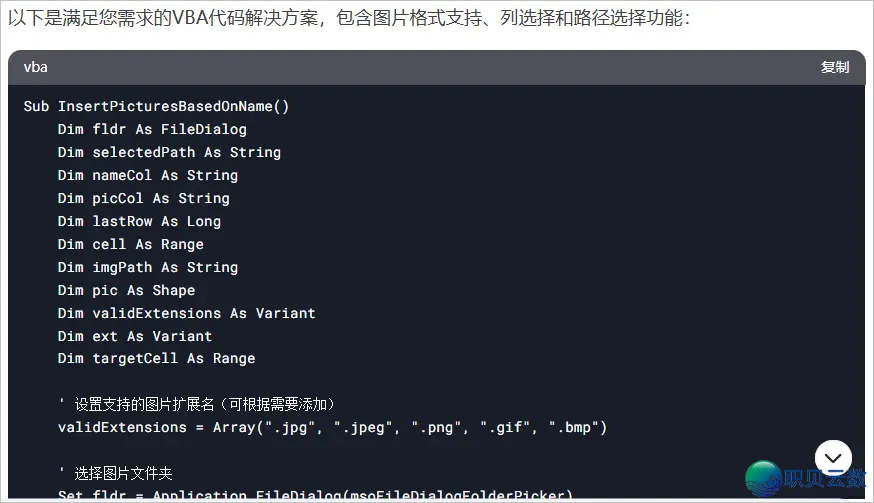
Task: Copy the VBA code with 复制 button
Action: (834, 67)
